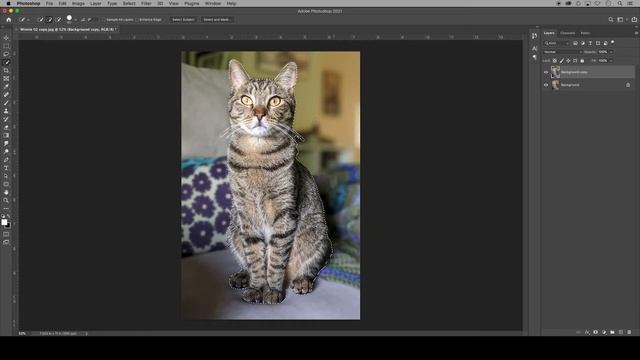Screen dimensions: 640x360
Task: Select the Path Selection tool
Action: (6, 176)
